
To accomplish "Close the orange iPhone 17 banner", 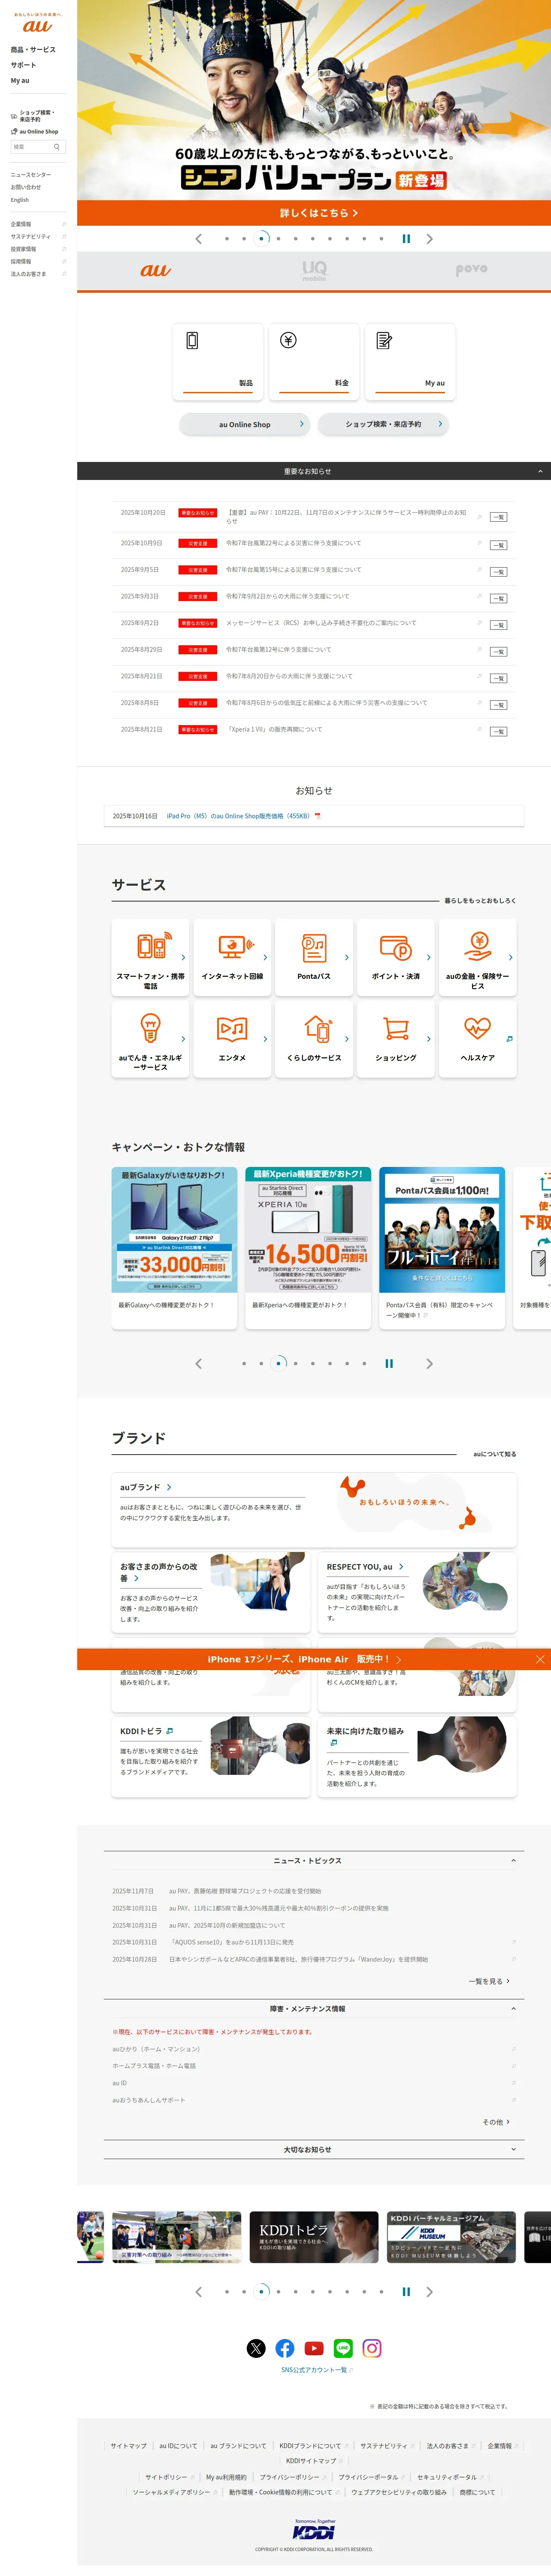I will 540,1659.
